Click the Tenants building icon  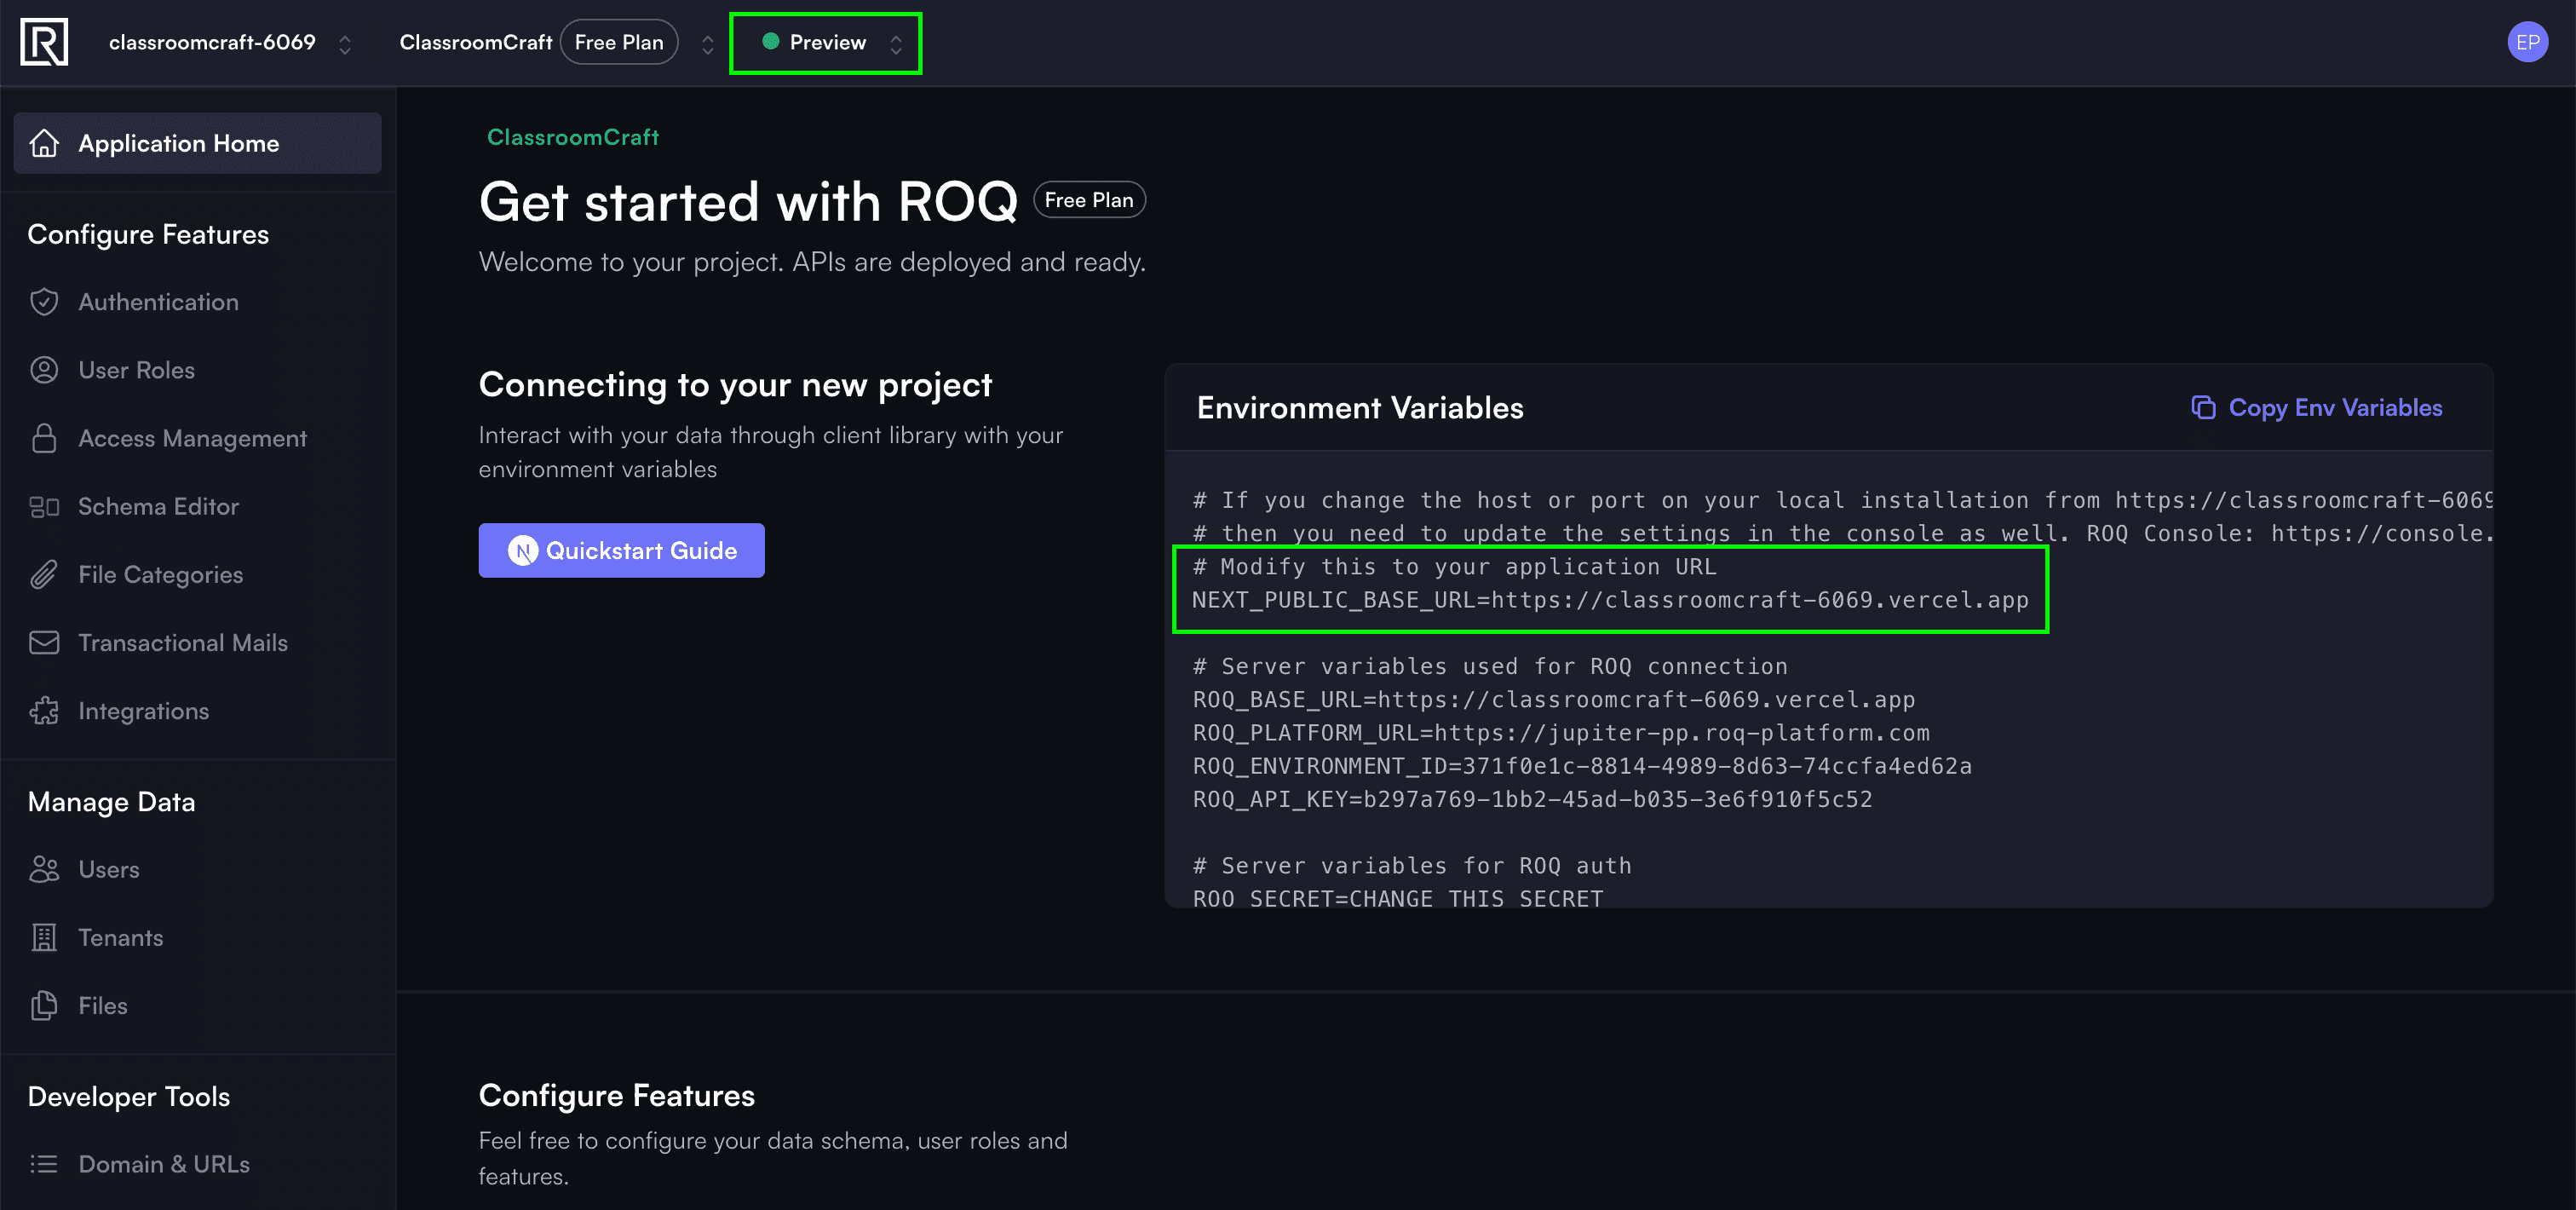pyautogui.click(x=44, y=937)
